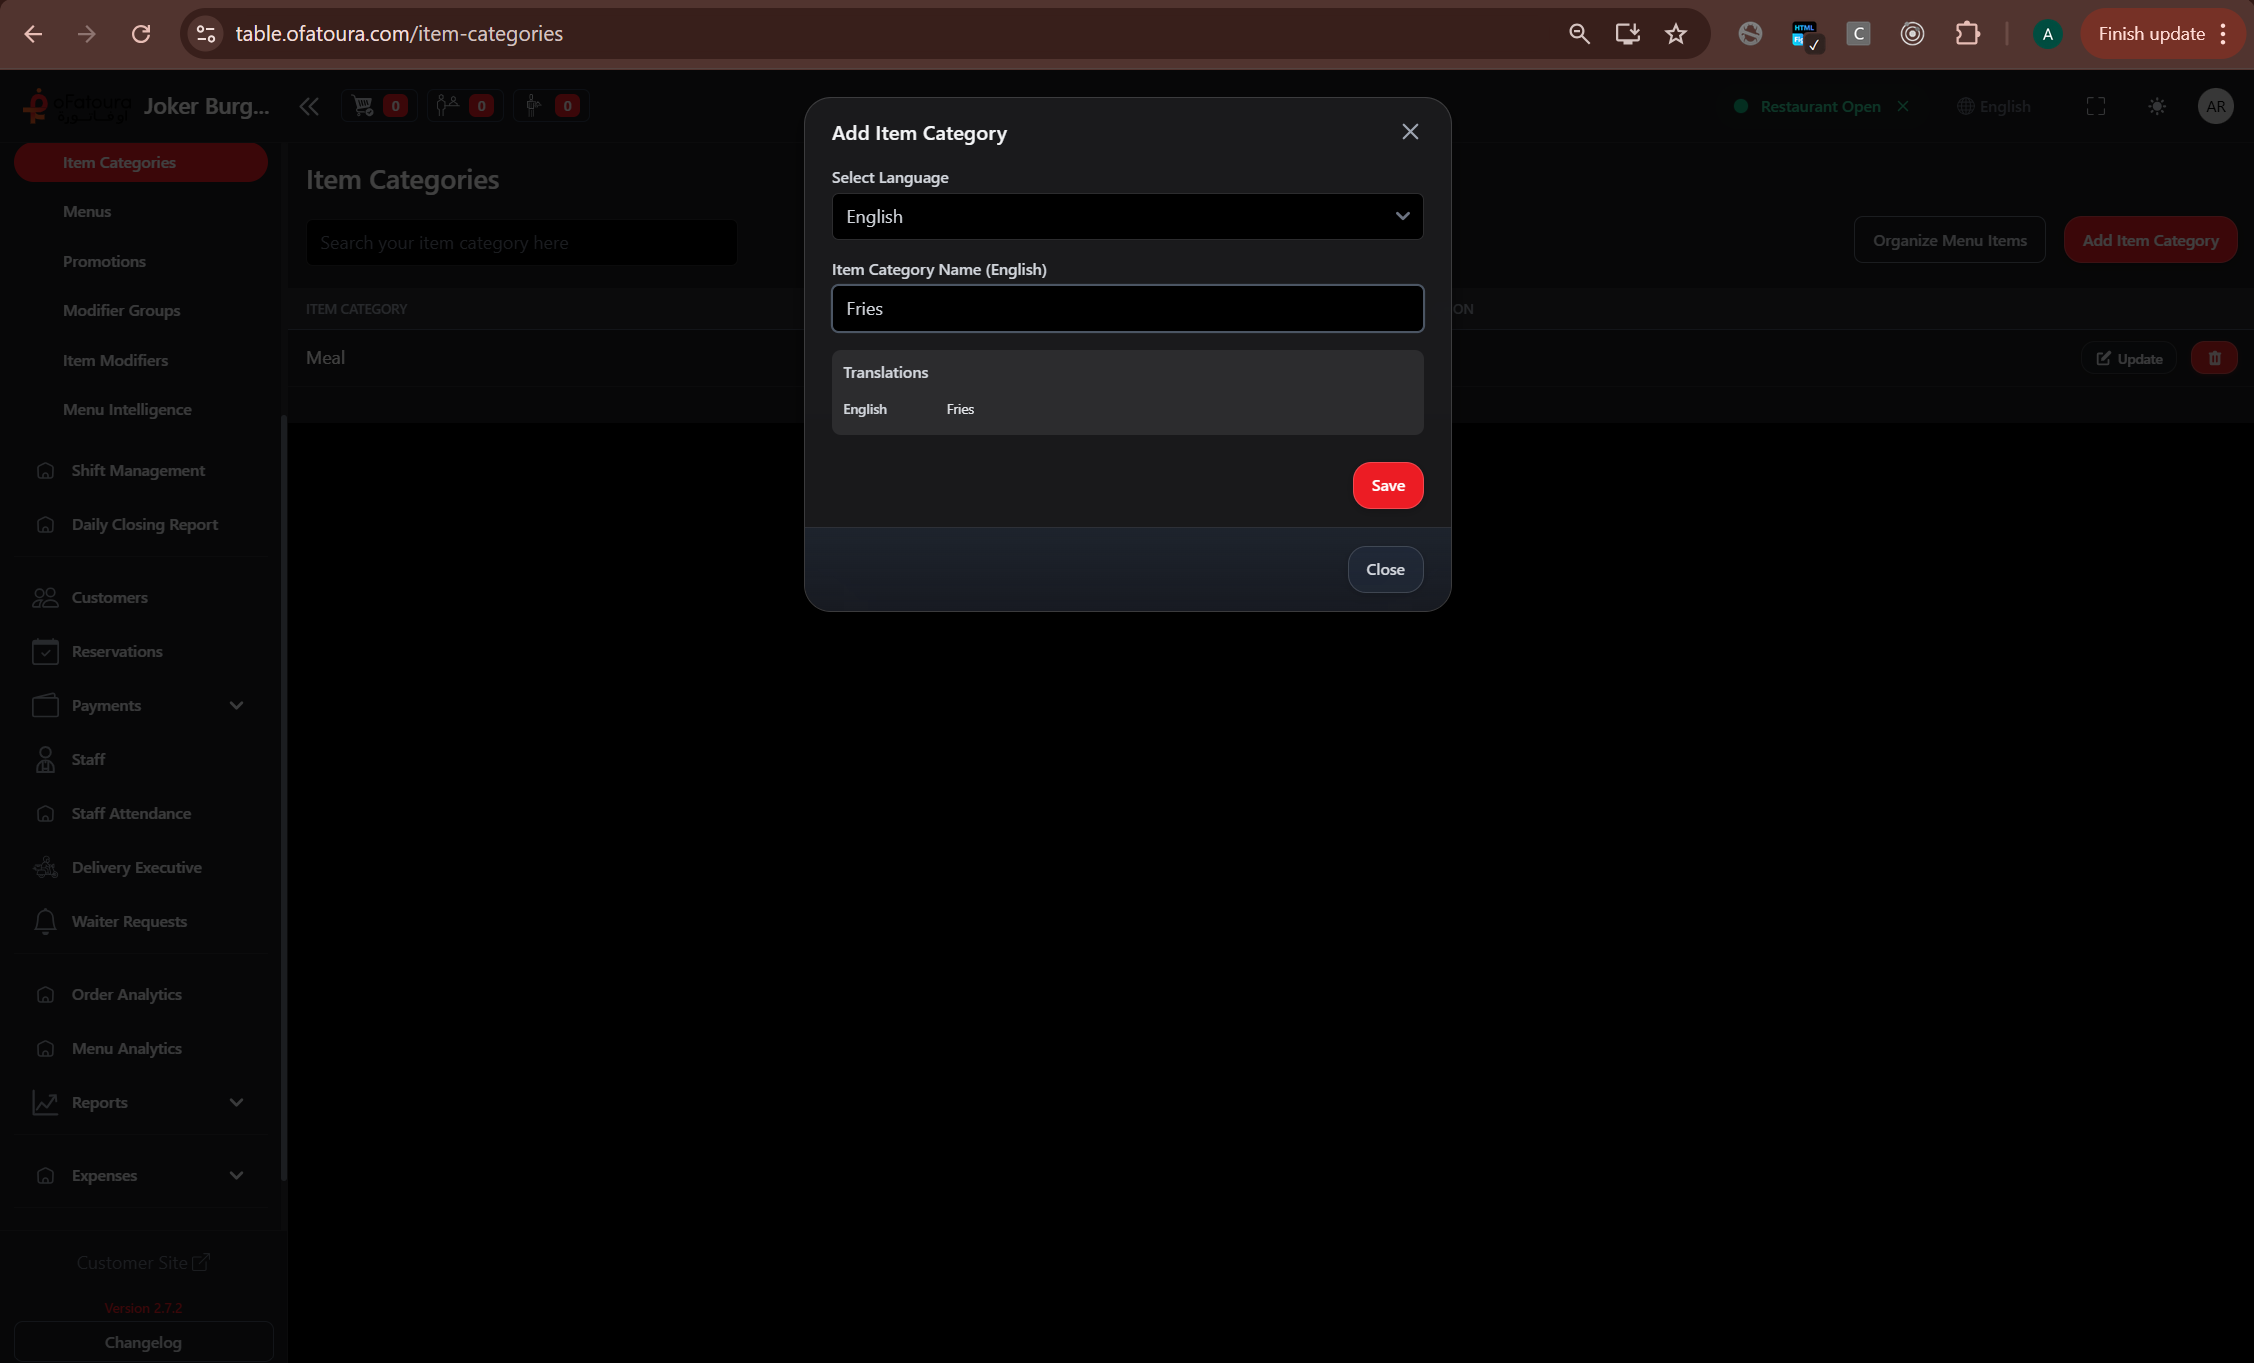The height and width of the screenshot is (1363, 2254).
Task: Click the zoom magnifier icon in address bar
Action: click(1579, 34)
